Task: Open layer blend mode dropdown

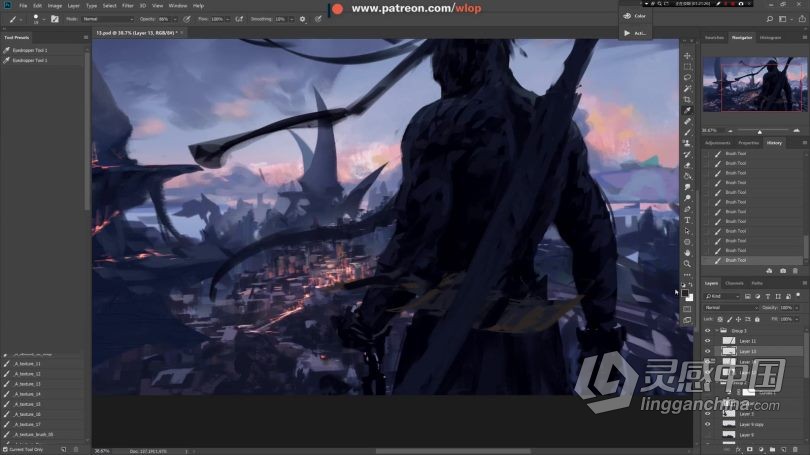Action: (730, 308)
